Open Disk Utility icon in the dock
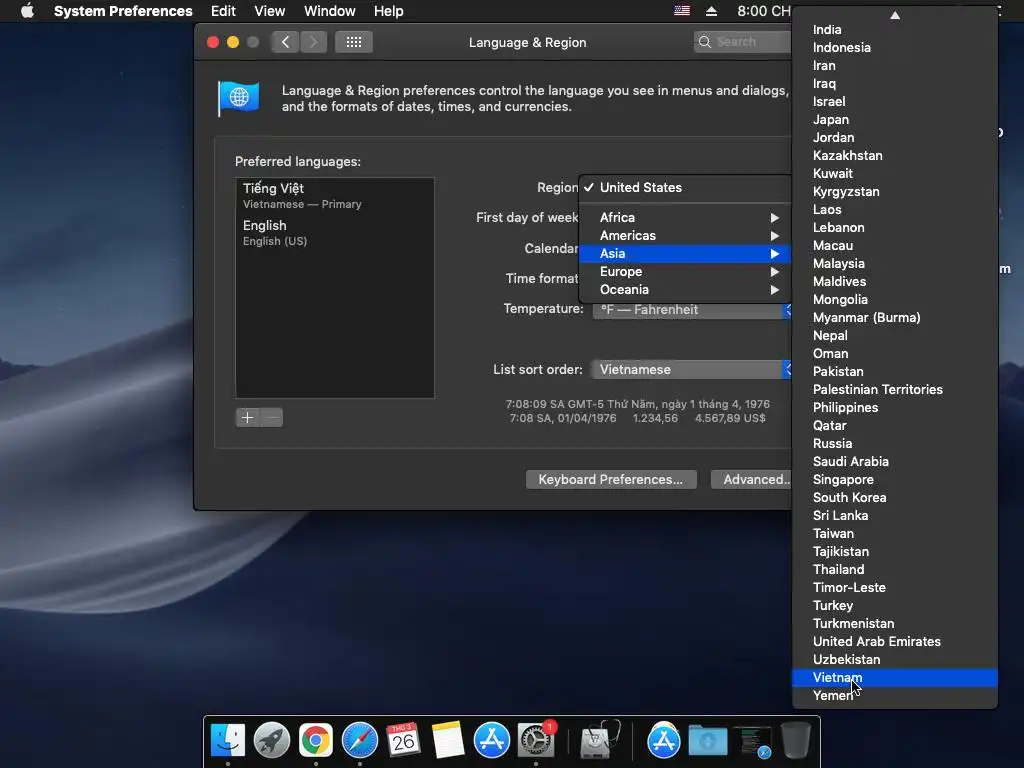Screen dimensions: 1024x768 point(598,741)
